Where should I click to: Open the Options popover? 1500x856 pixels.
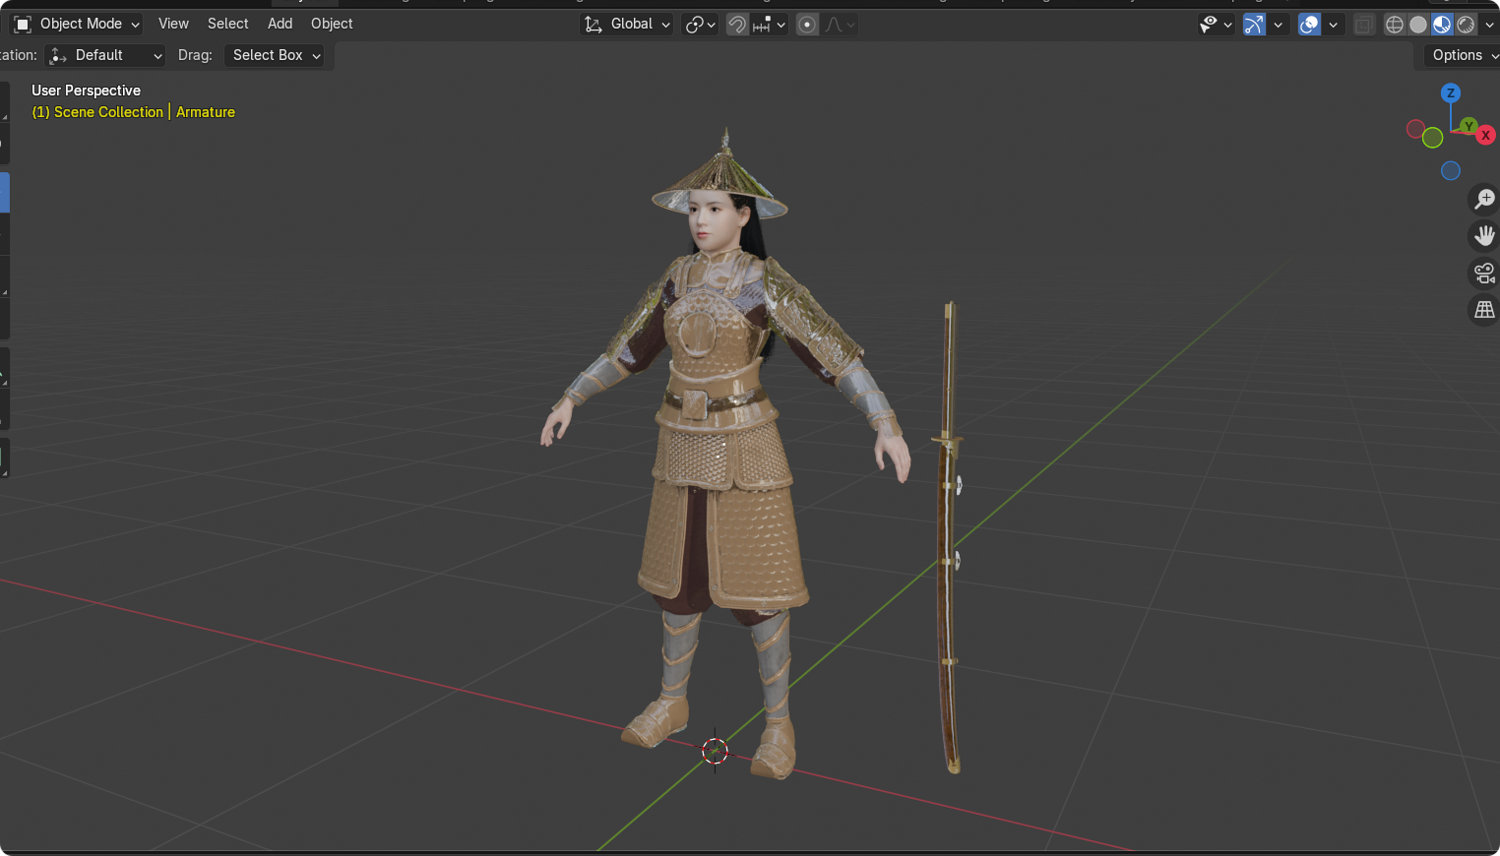(1463, 56)
